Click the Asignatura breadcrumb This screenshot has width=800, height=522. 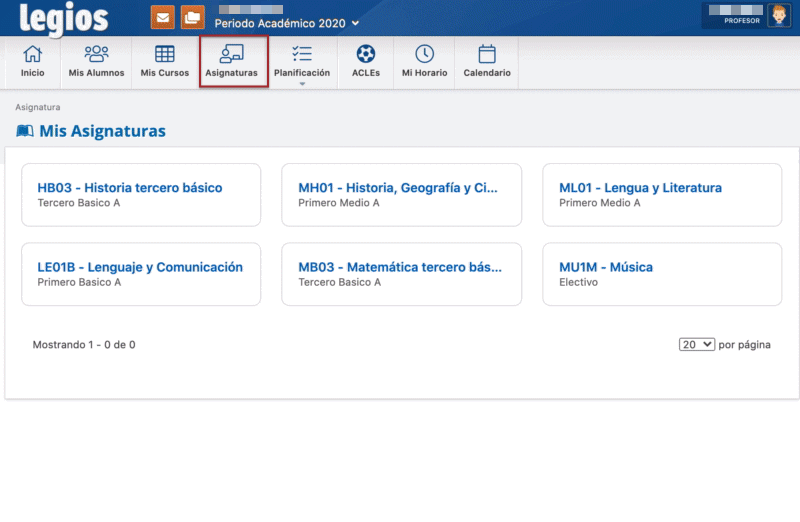pyautogui.click(x=38, y=107)
